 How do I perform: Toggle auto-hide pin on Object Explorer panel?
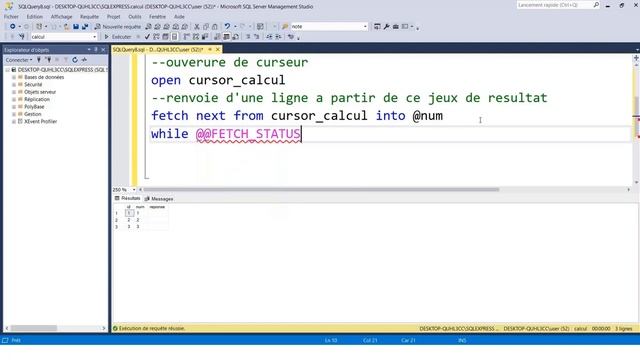[96, 49]
